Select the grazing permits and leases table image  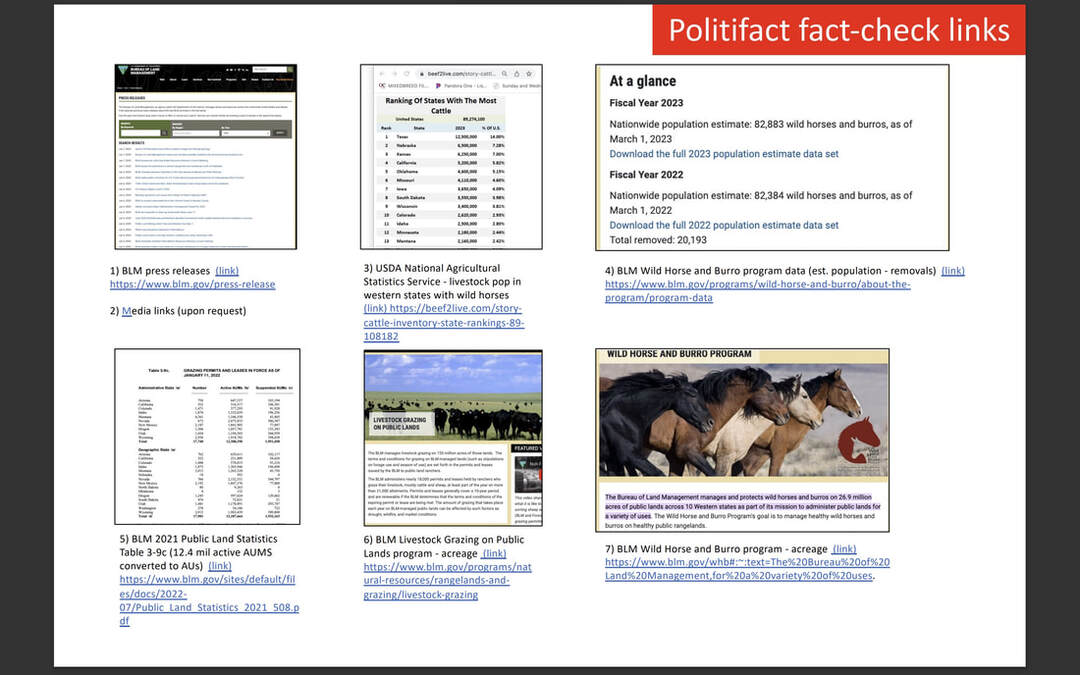click(207, 437)
